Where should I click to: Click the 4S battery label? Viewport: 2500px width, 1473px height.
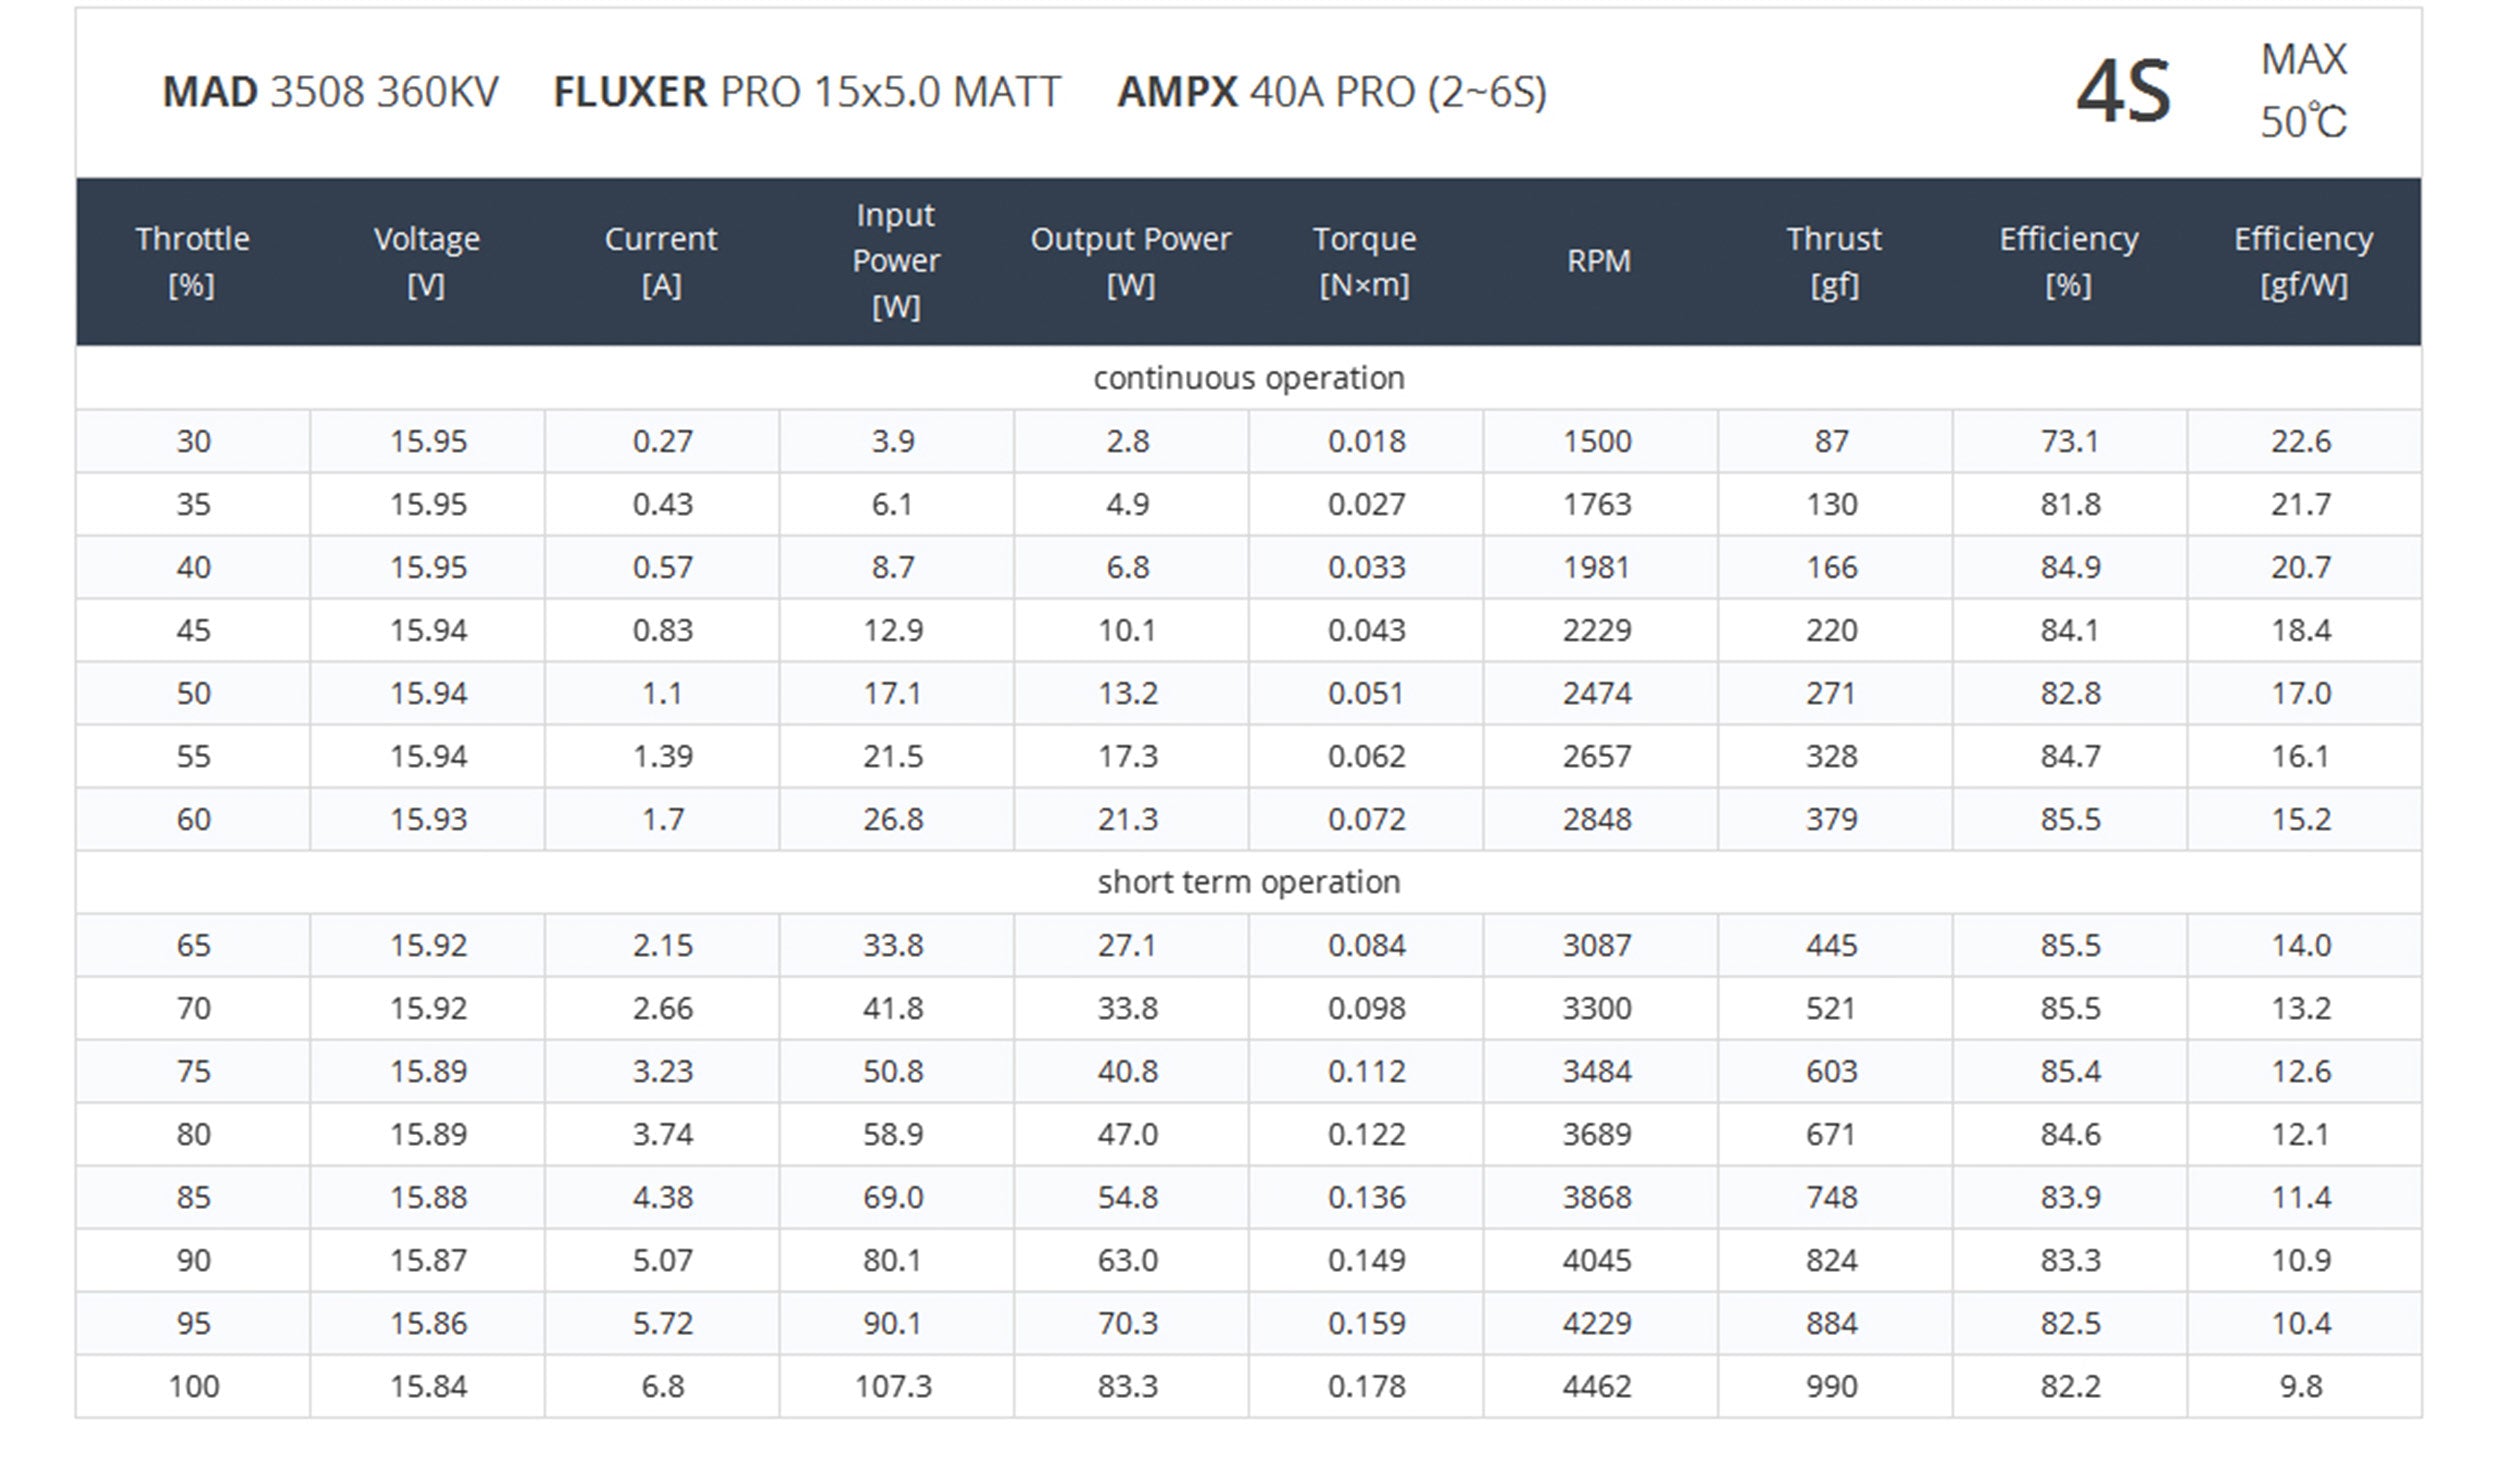pos(2123,92)
